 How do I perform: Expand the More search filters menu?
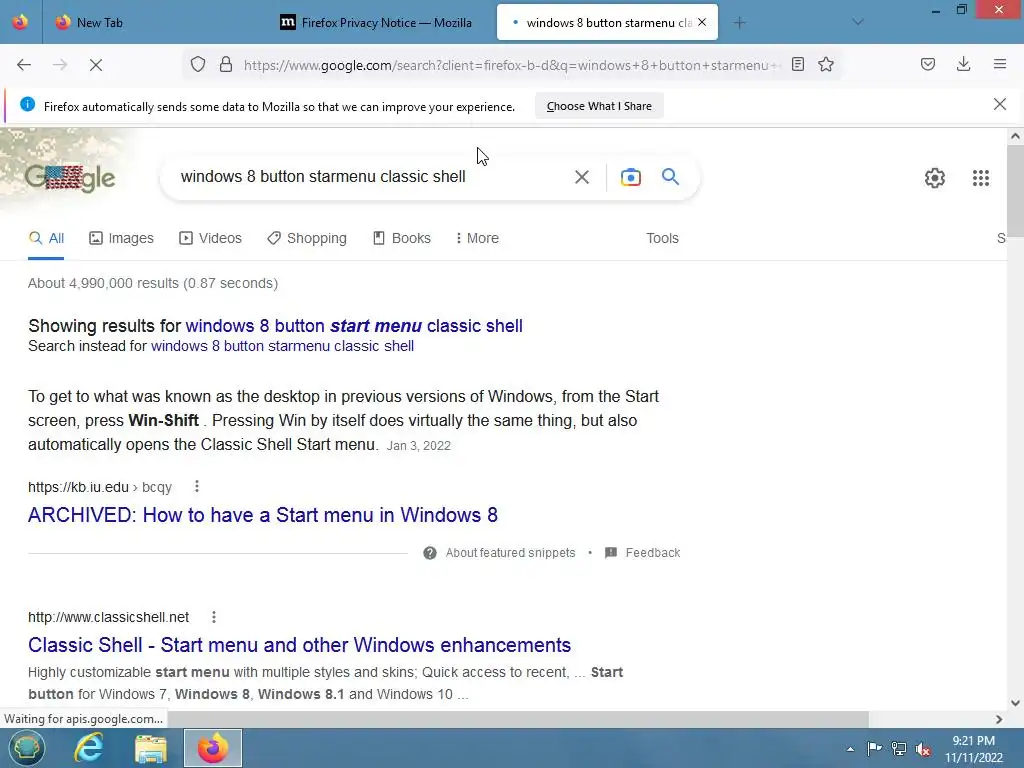tap(477, 238)
